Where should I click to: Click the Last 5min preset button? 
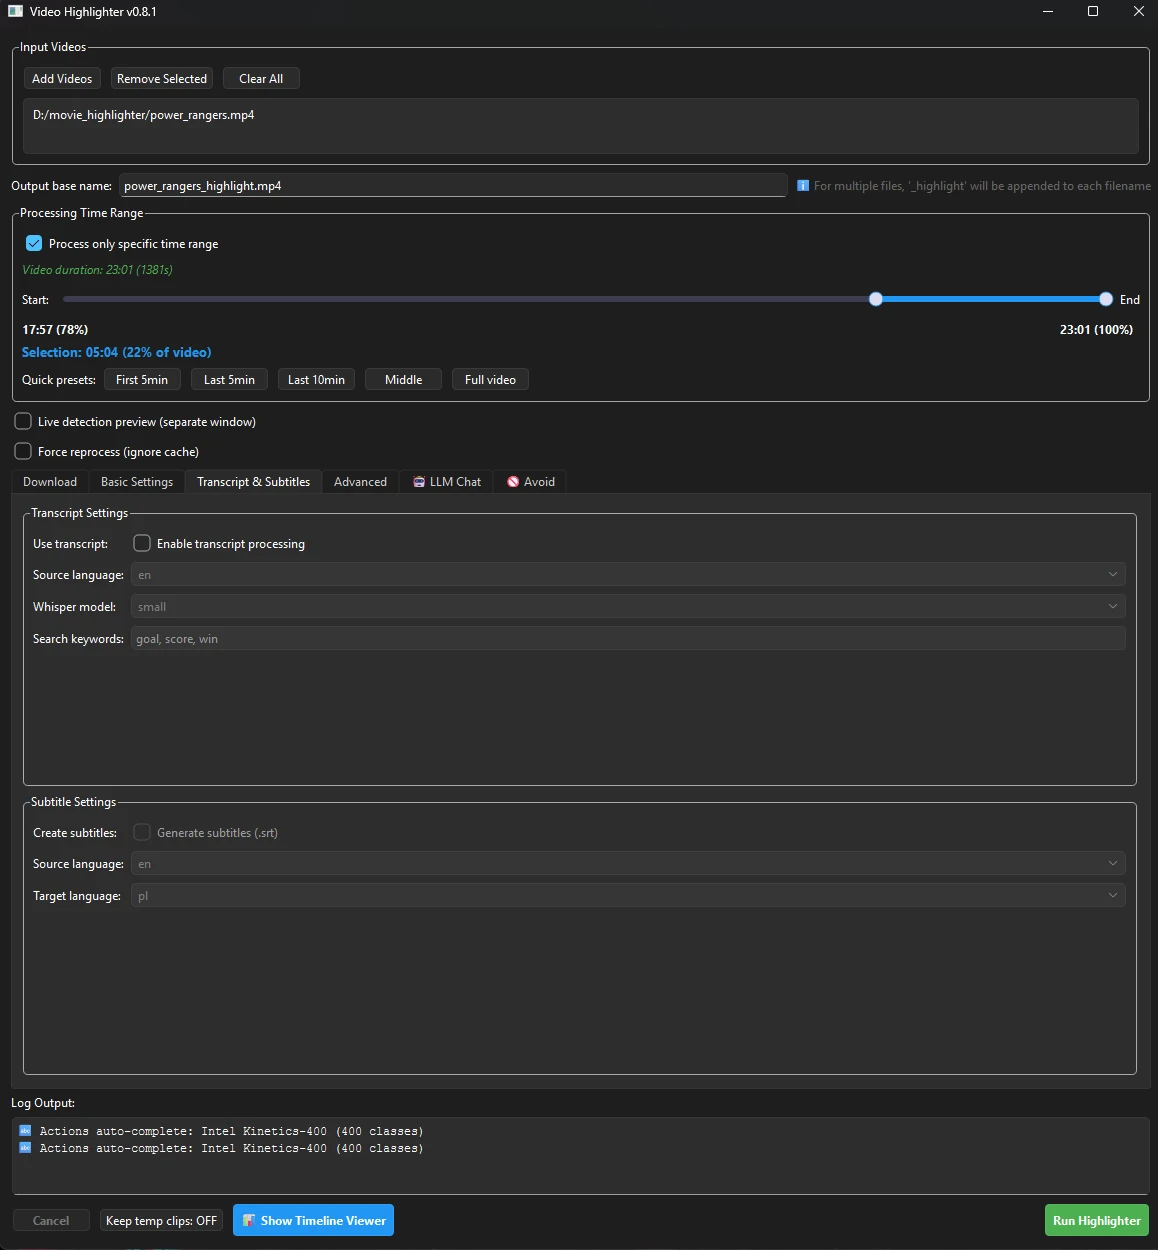229,379
